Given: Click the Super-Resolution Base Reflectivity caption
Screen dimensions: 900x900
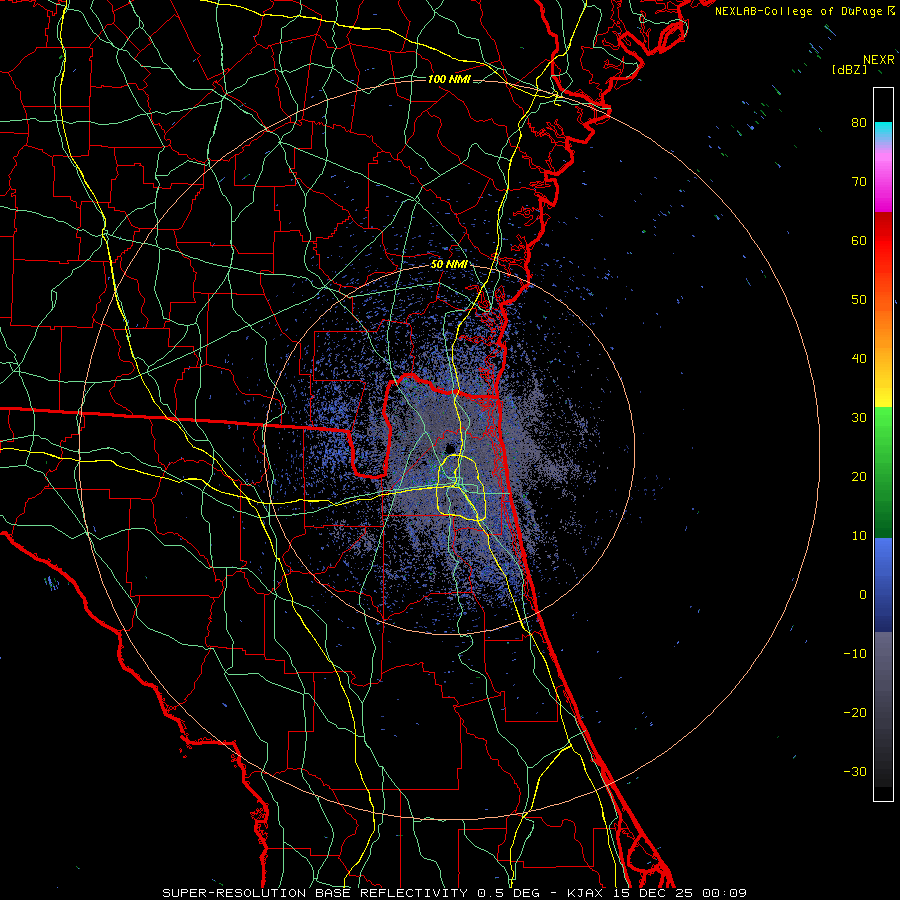Looking at the screenshot, I should (314, 893).
